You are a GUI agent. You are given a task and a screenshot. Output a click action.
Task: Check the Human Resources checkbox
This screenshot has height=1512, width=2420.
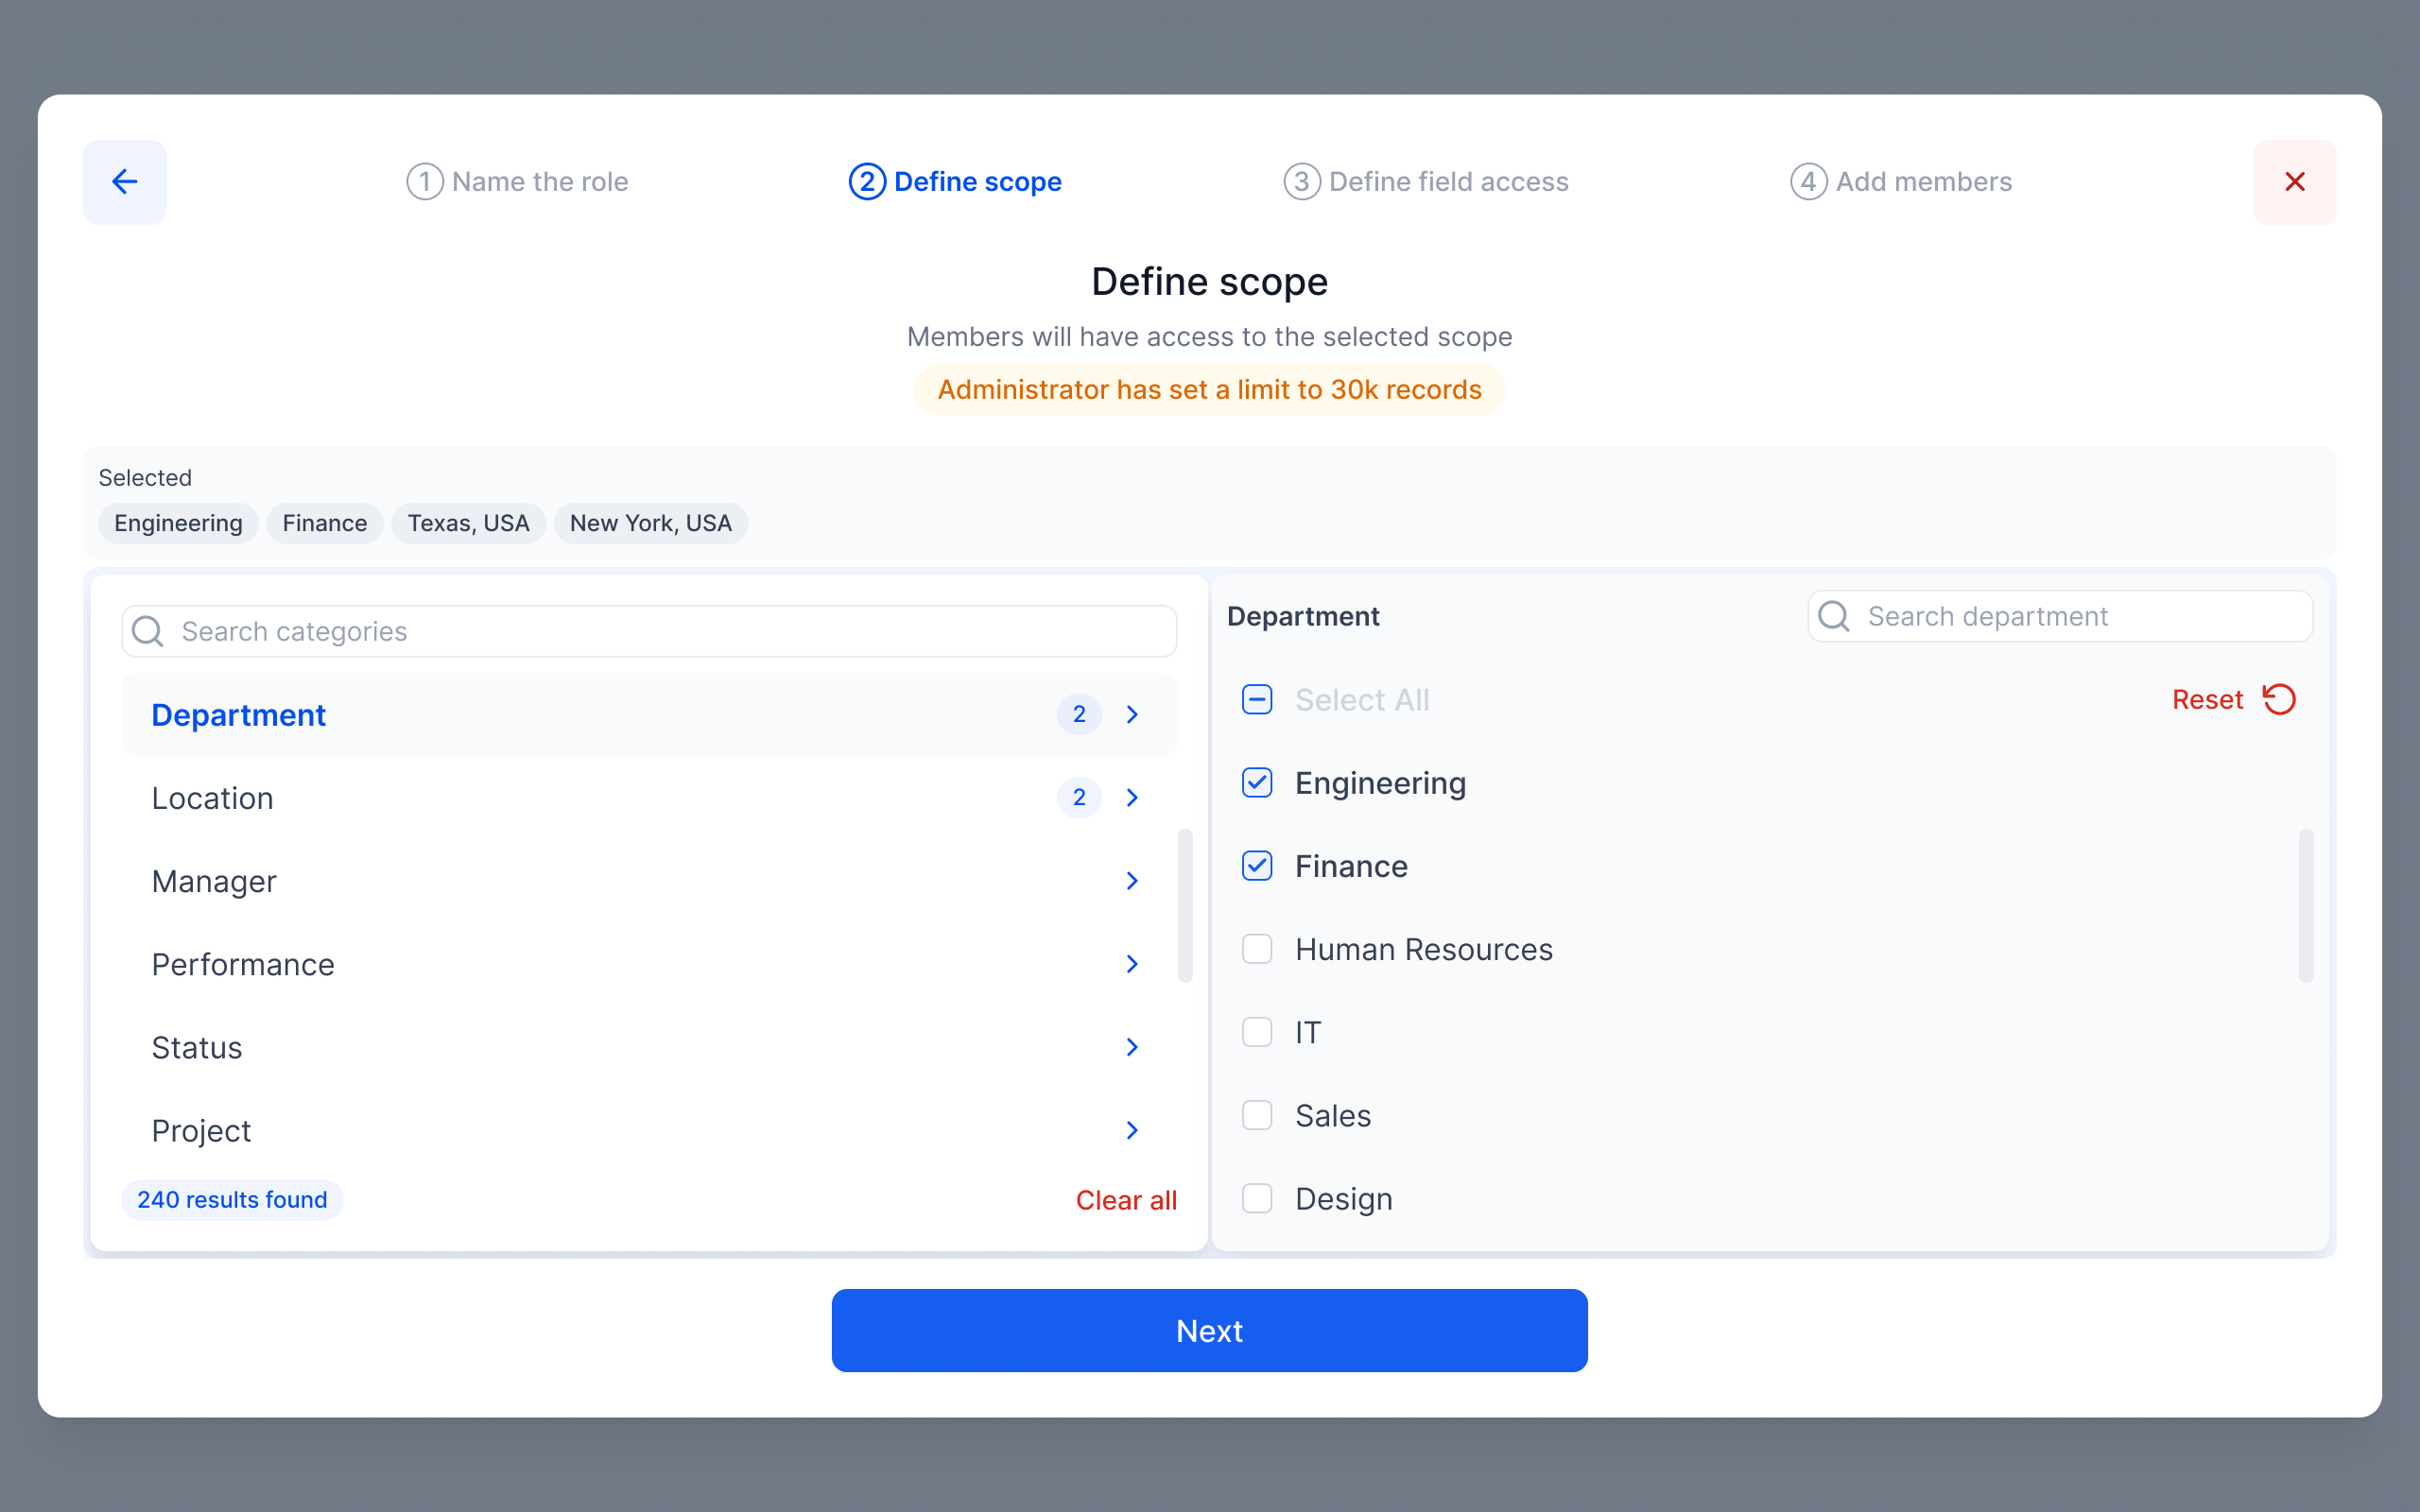[x=1257, y=948]
